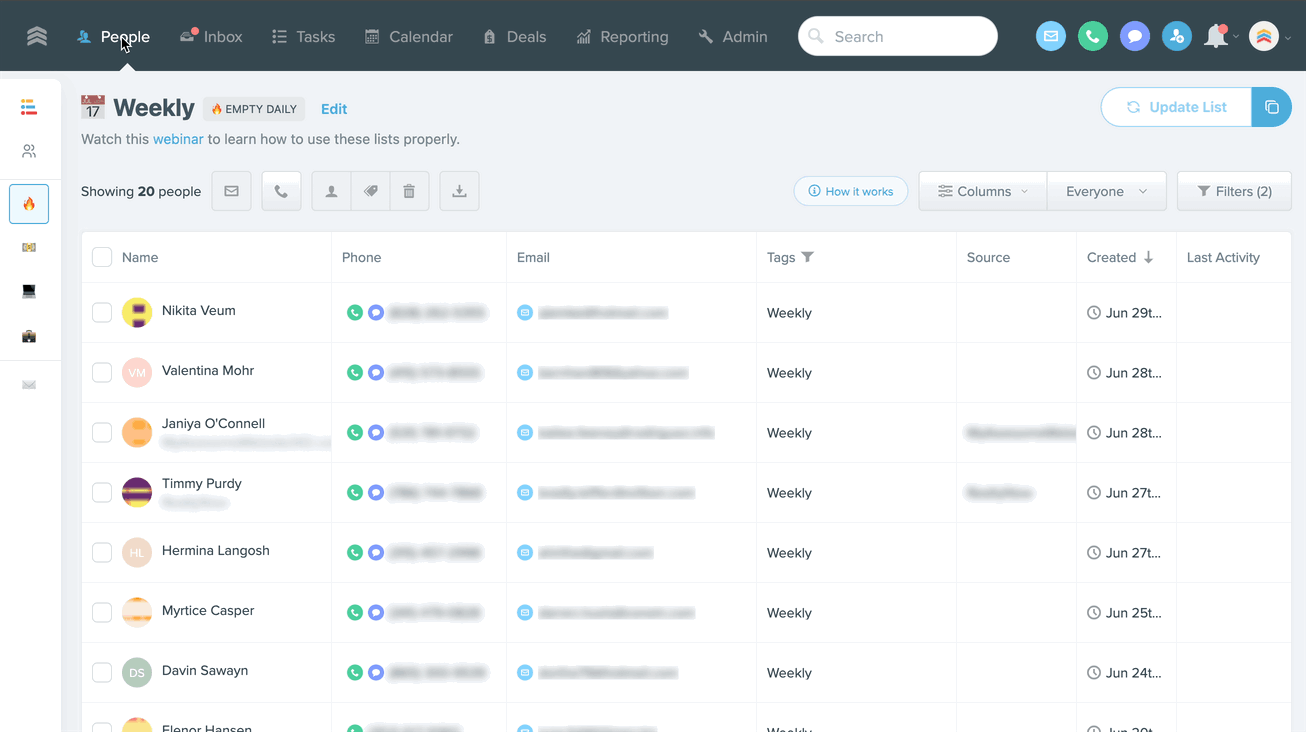Click the assign person toolbar icon
Screen dimensions: 1306x732
point(331,191)
